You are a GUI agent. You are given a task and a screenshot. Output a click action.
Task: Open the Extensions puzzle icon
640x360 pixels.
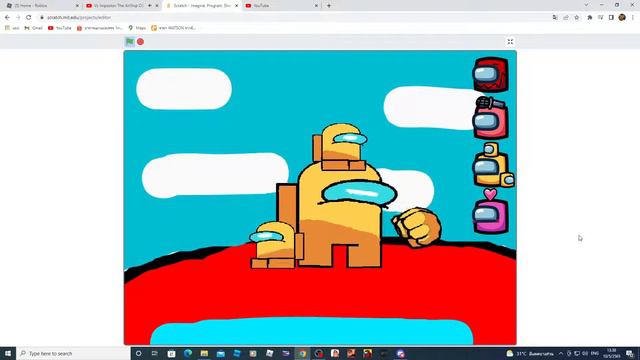pyautogui.click(x=590, y=18)
